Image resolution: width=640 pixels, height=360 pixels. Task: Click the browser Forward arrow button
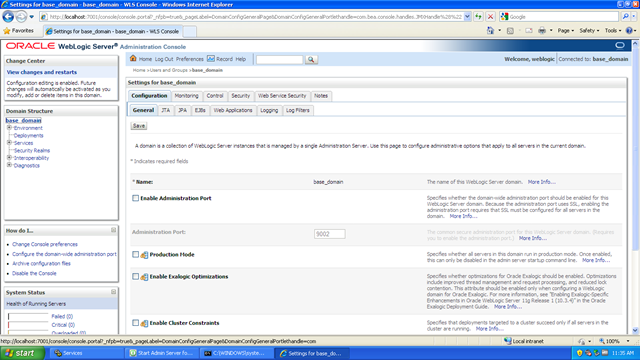click(x=21, y=17)
